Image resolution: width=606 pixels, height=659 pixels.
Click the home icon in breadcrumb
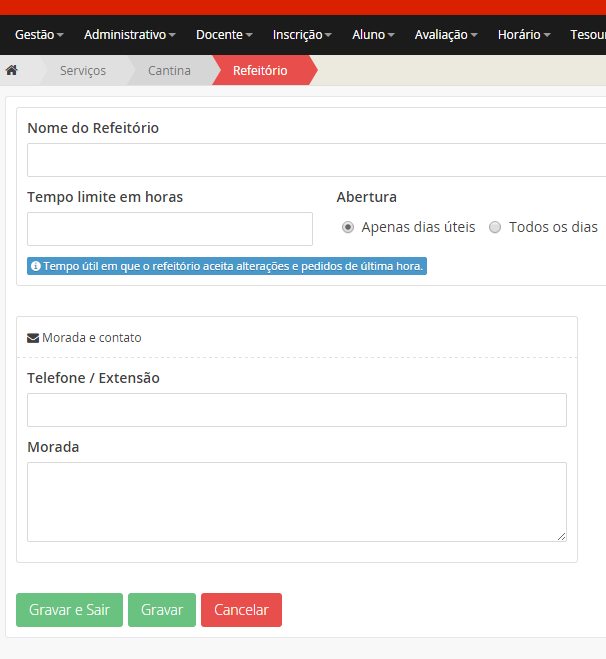[x=12, y=70]
